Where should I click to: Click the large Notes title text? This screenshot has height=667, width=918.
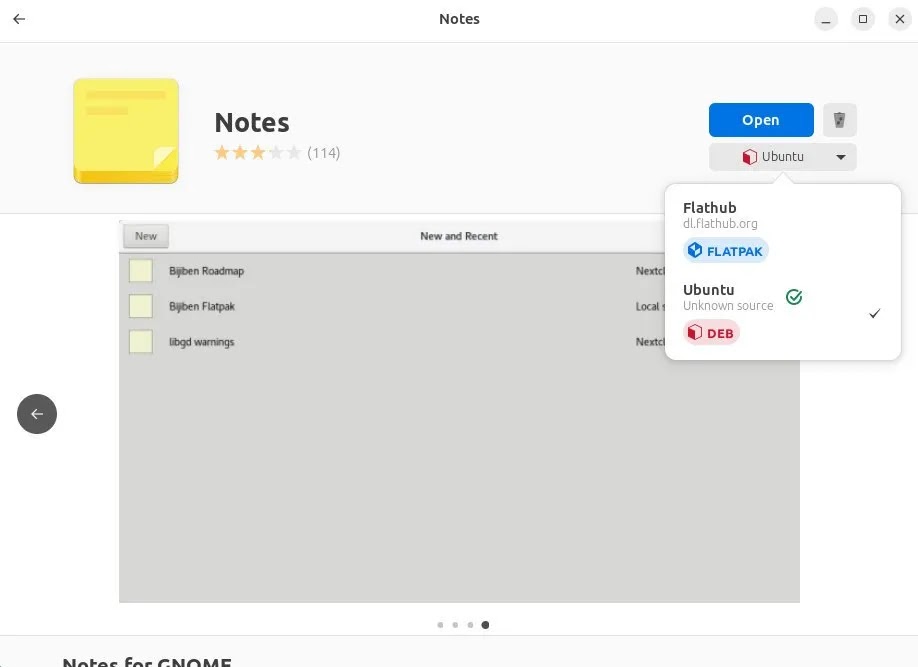(252, 123)
